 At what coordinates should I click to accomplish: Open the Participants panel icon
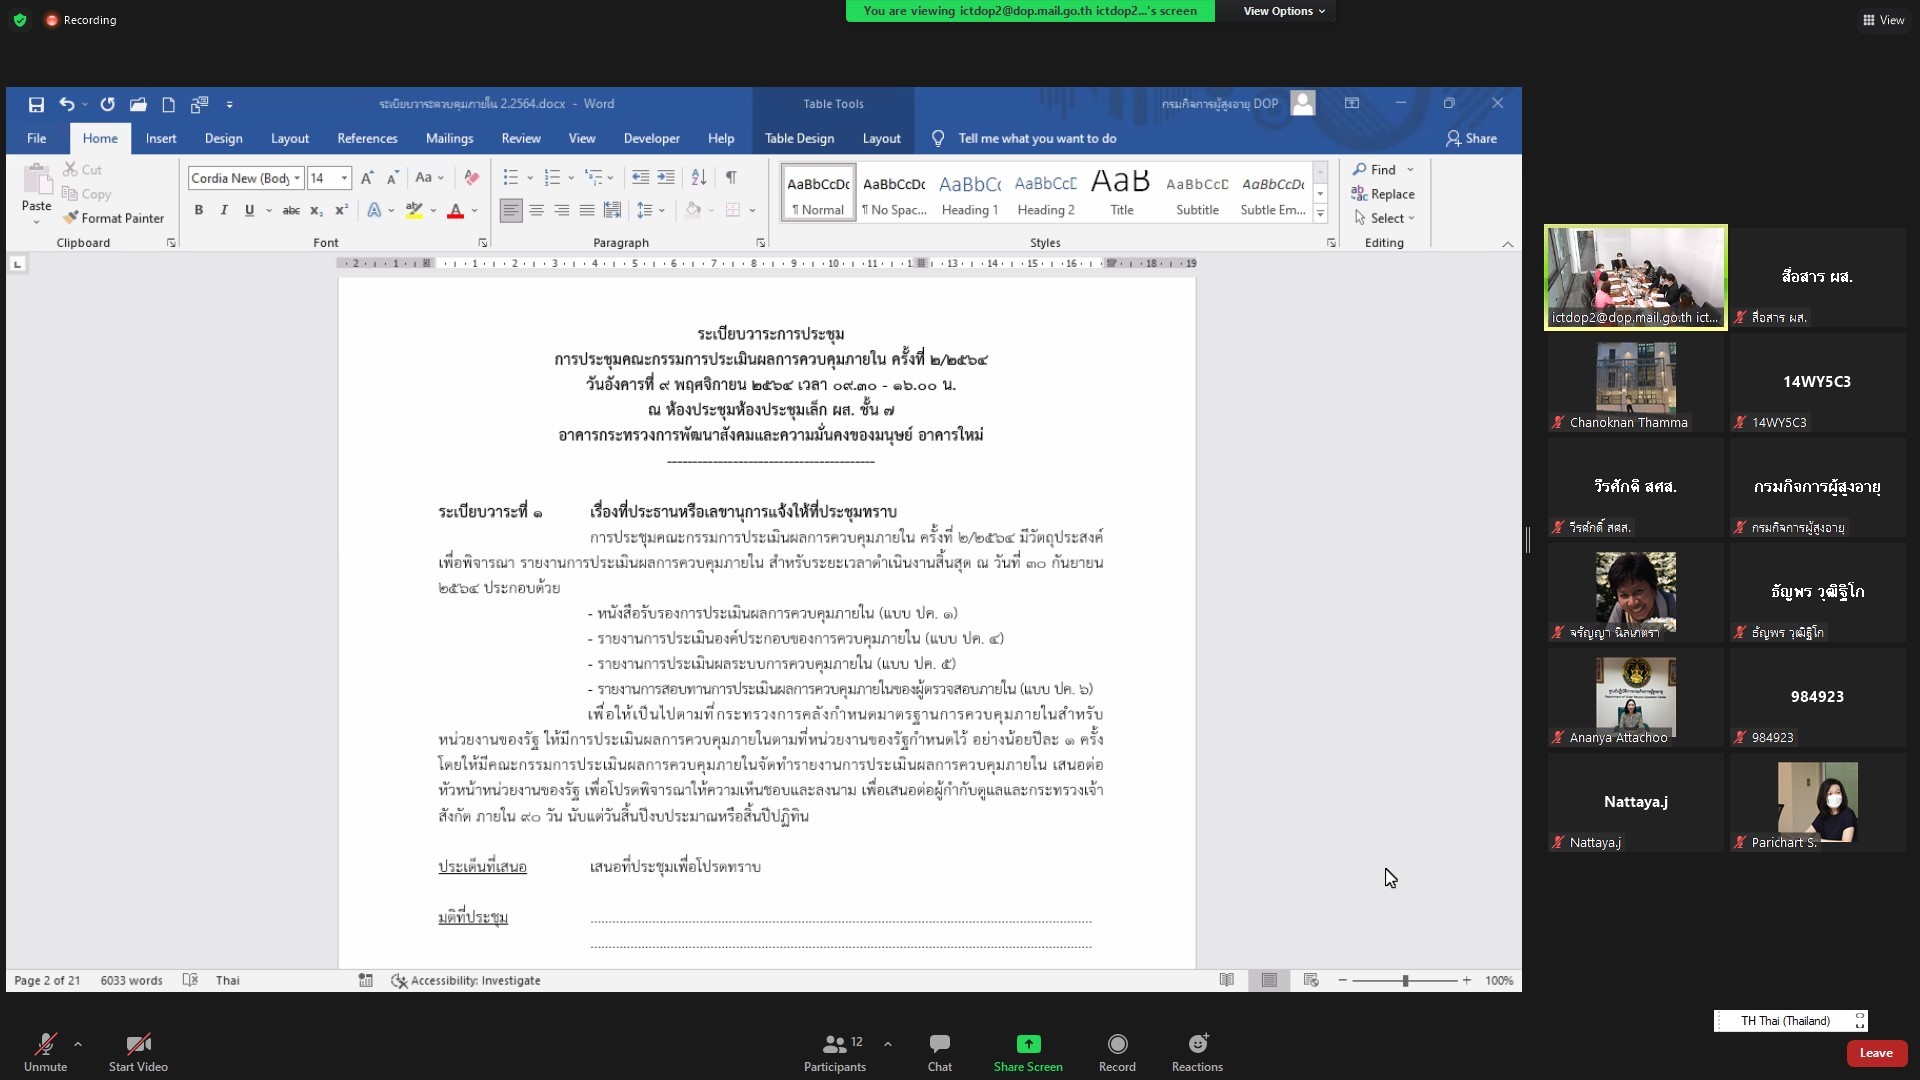(x=834, y=1044)
